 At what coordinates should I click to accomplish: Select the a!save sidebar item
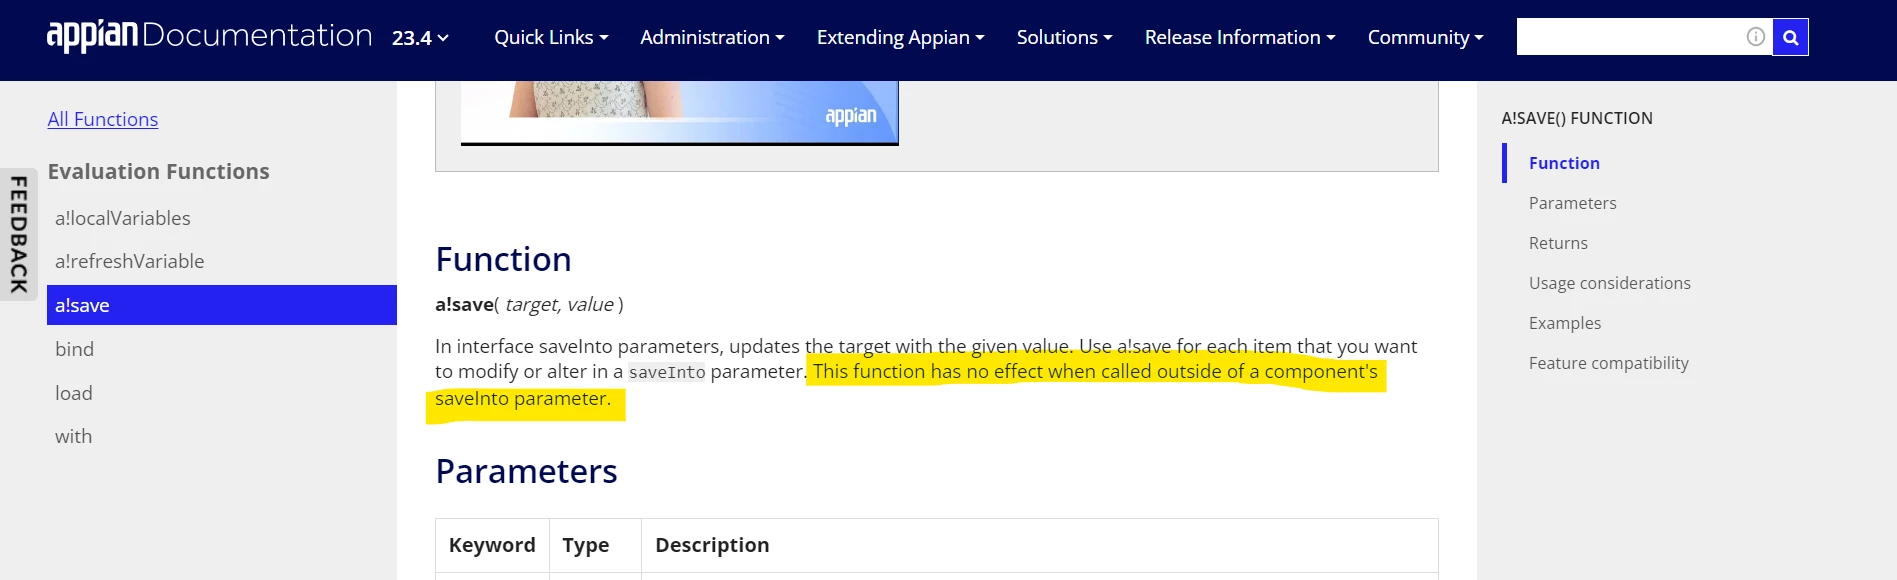222,305
